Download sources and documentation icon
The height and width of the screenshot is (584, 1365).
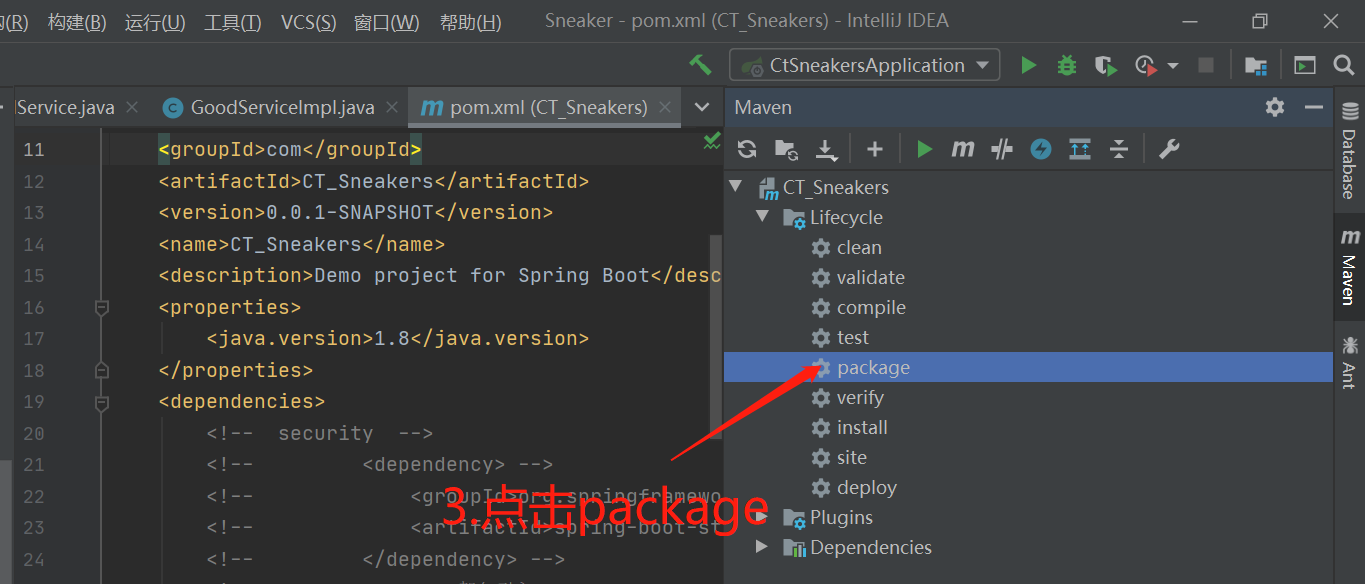[x=826, y=150]
